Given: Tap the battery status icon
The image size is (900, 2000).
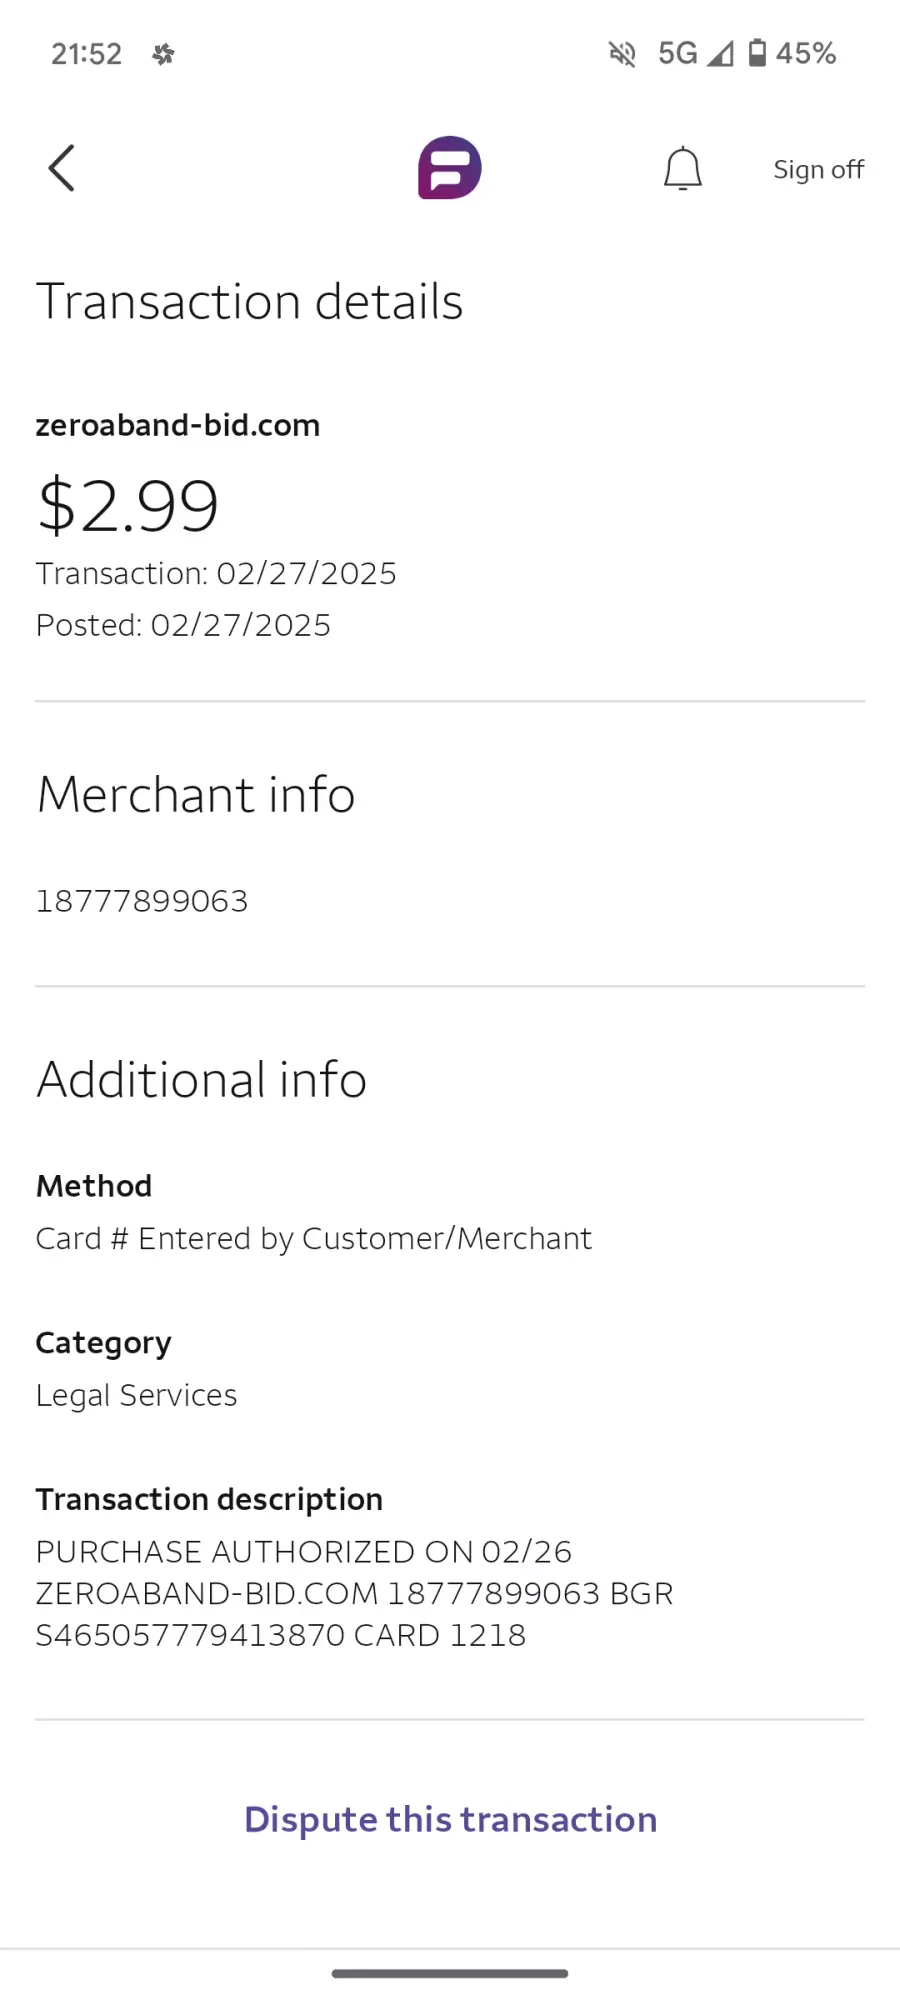Looking at the screenshot, I should coord(758,53).
